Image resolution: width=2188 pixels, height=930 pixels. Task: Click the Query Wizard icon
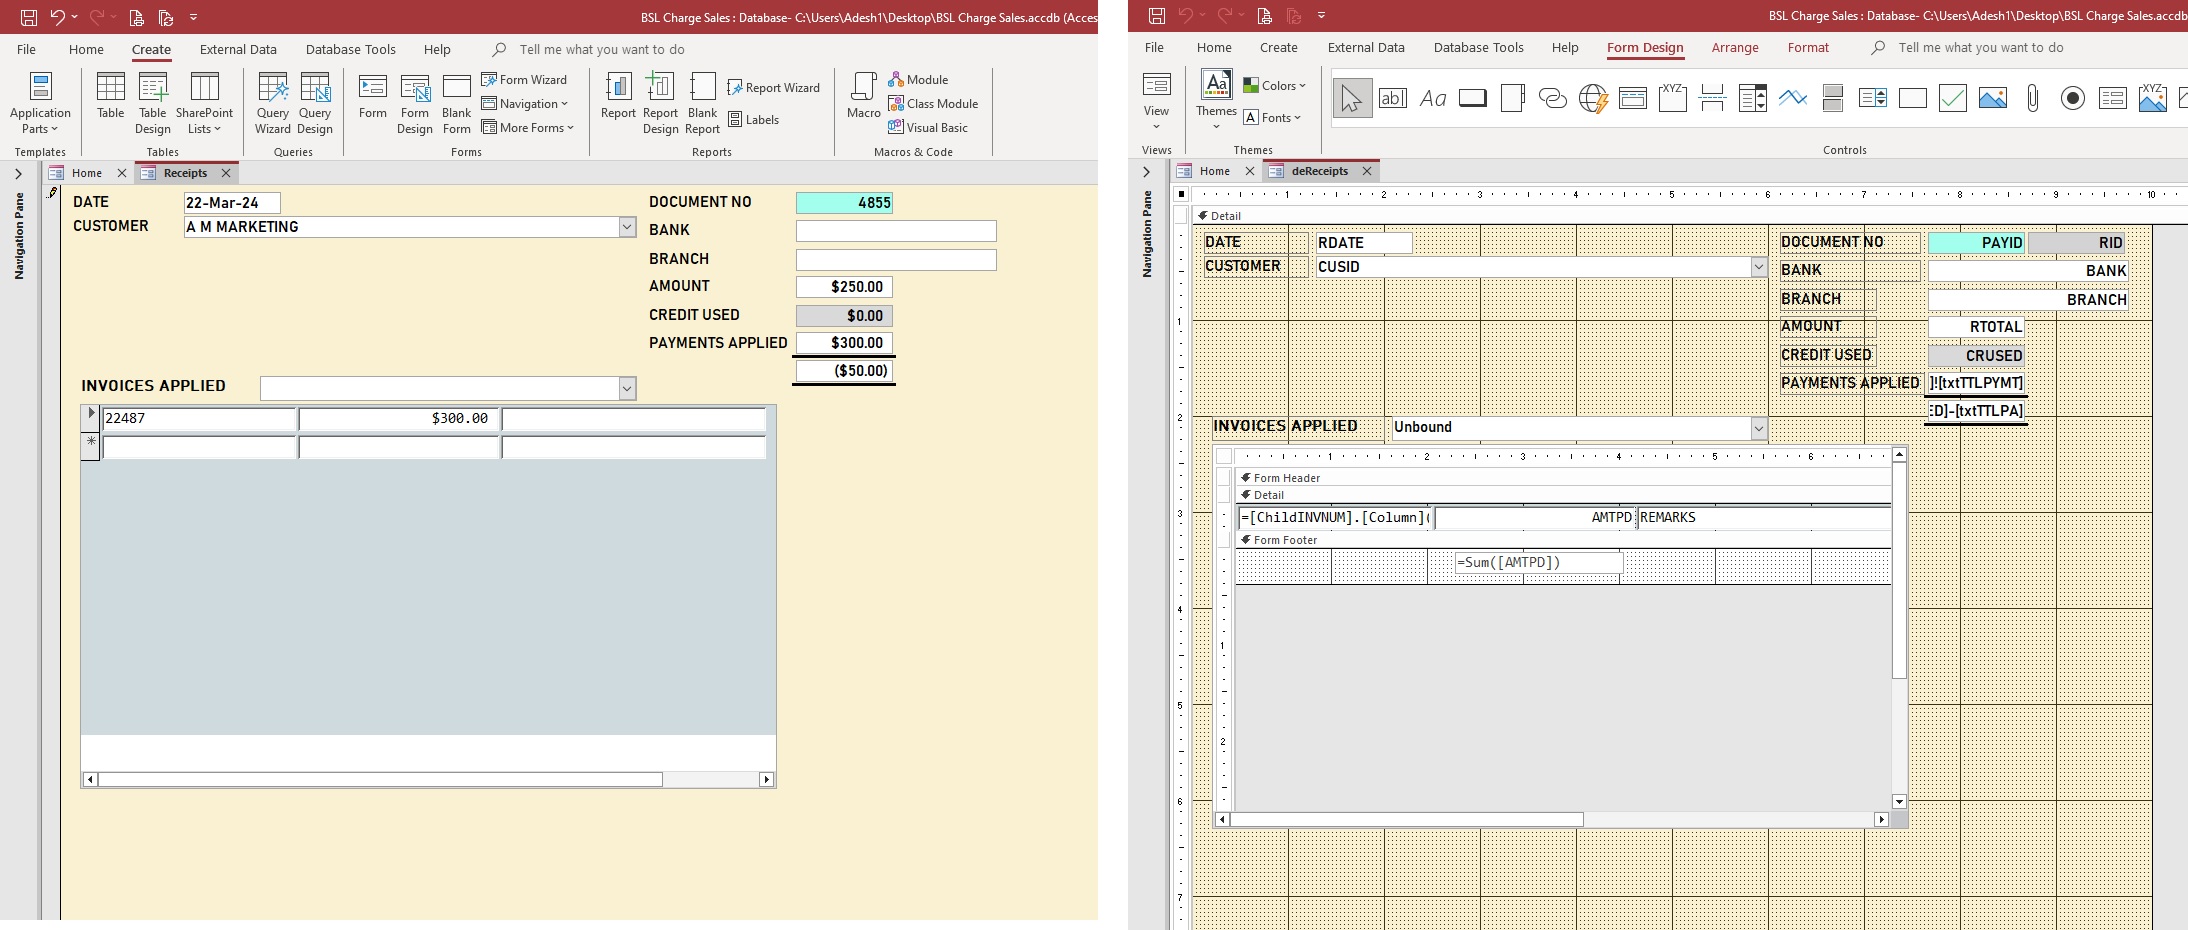point(272,102)
